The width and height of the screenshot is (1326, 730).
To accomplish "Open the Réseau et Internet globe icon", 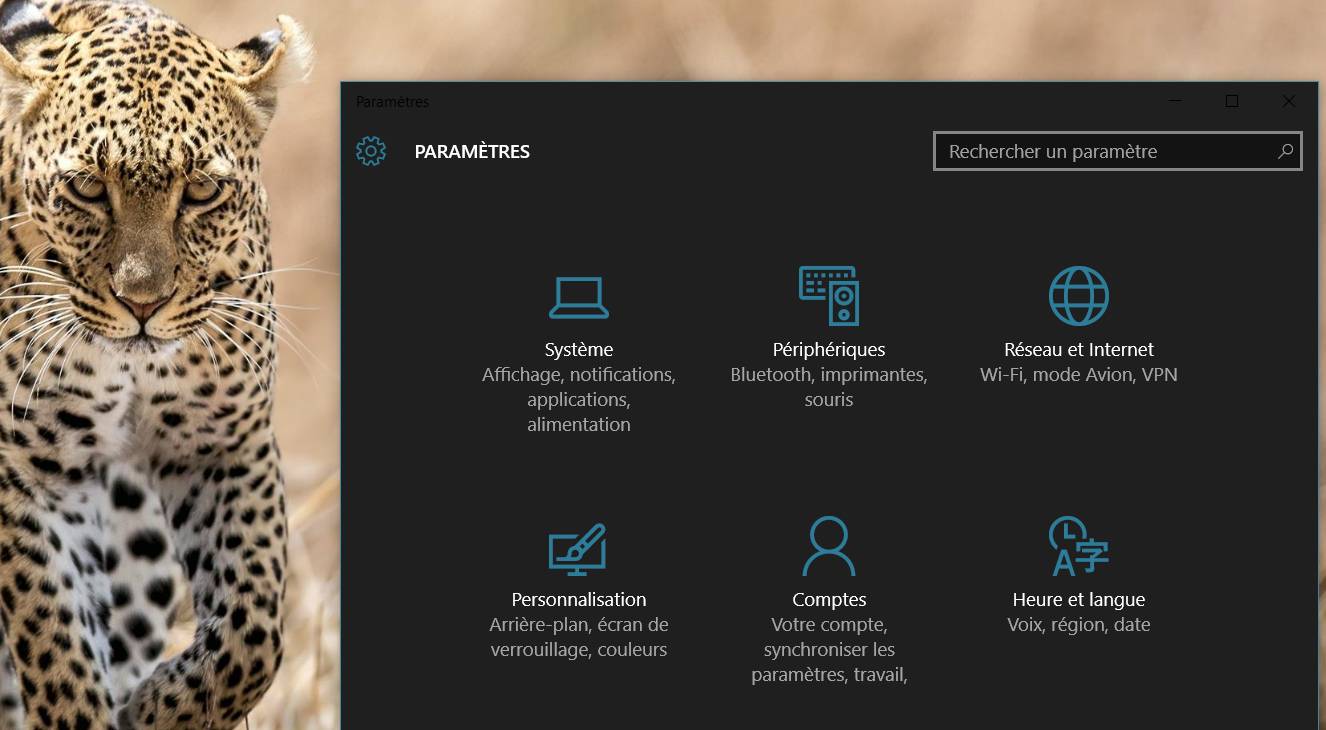I will pos(1079,296).
